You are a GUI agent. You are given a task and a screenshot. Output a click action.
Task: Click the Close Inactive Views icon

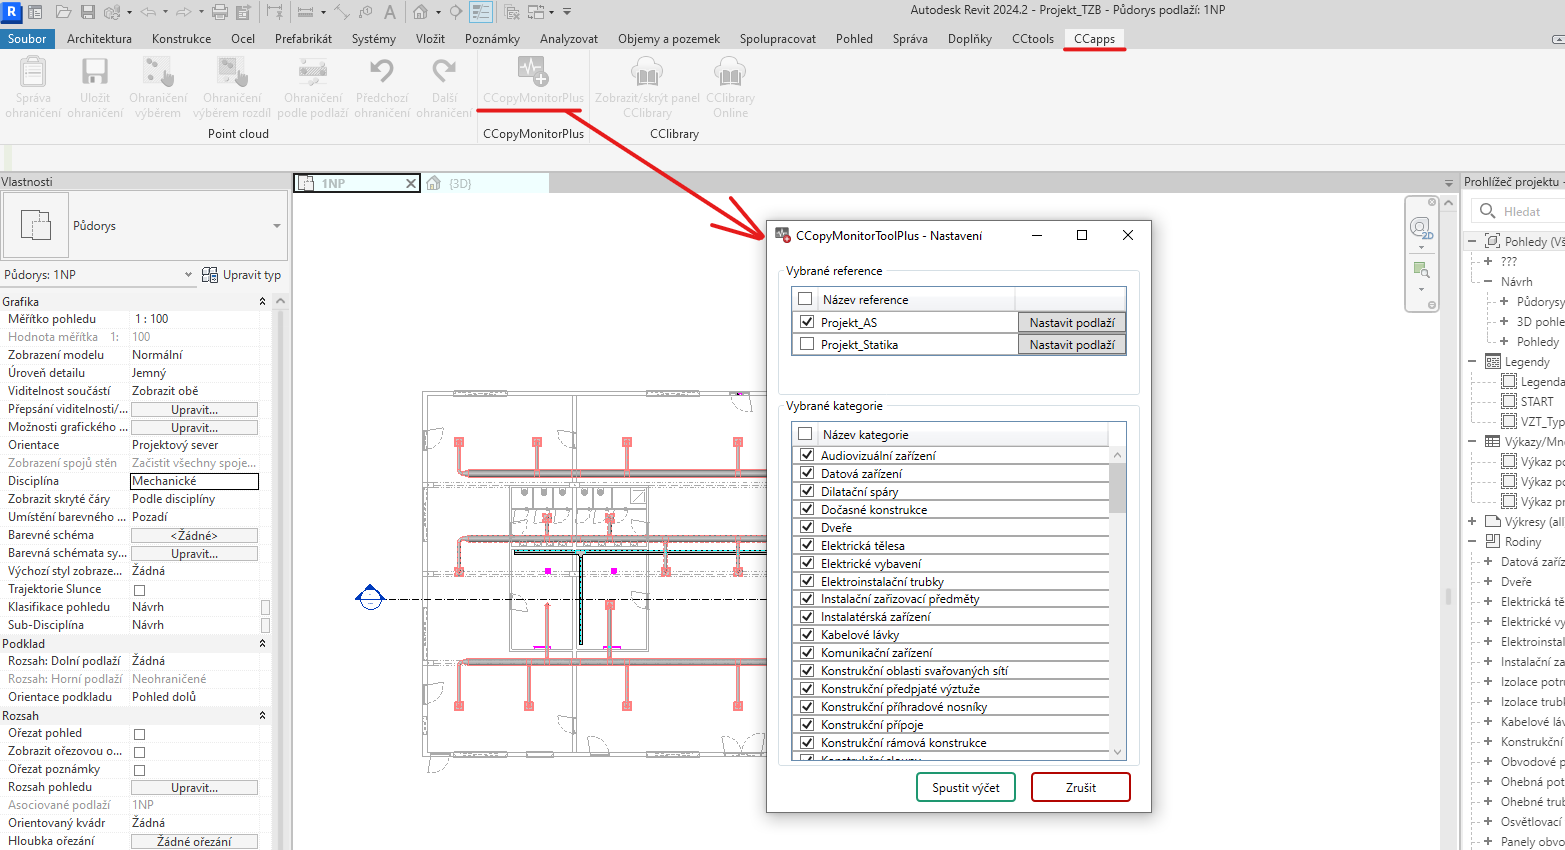tap(512, 12)
